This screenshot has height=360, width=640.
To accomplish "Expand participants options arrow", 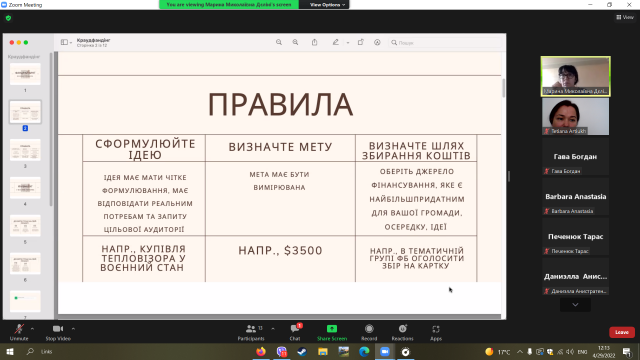I will [x=273, y=329].
